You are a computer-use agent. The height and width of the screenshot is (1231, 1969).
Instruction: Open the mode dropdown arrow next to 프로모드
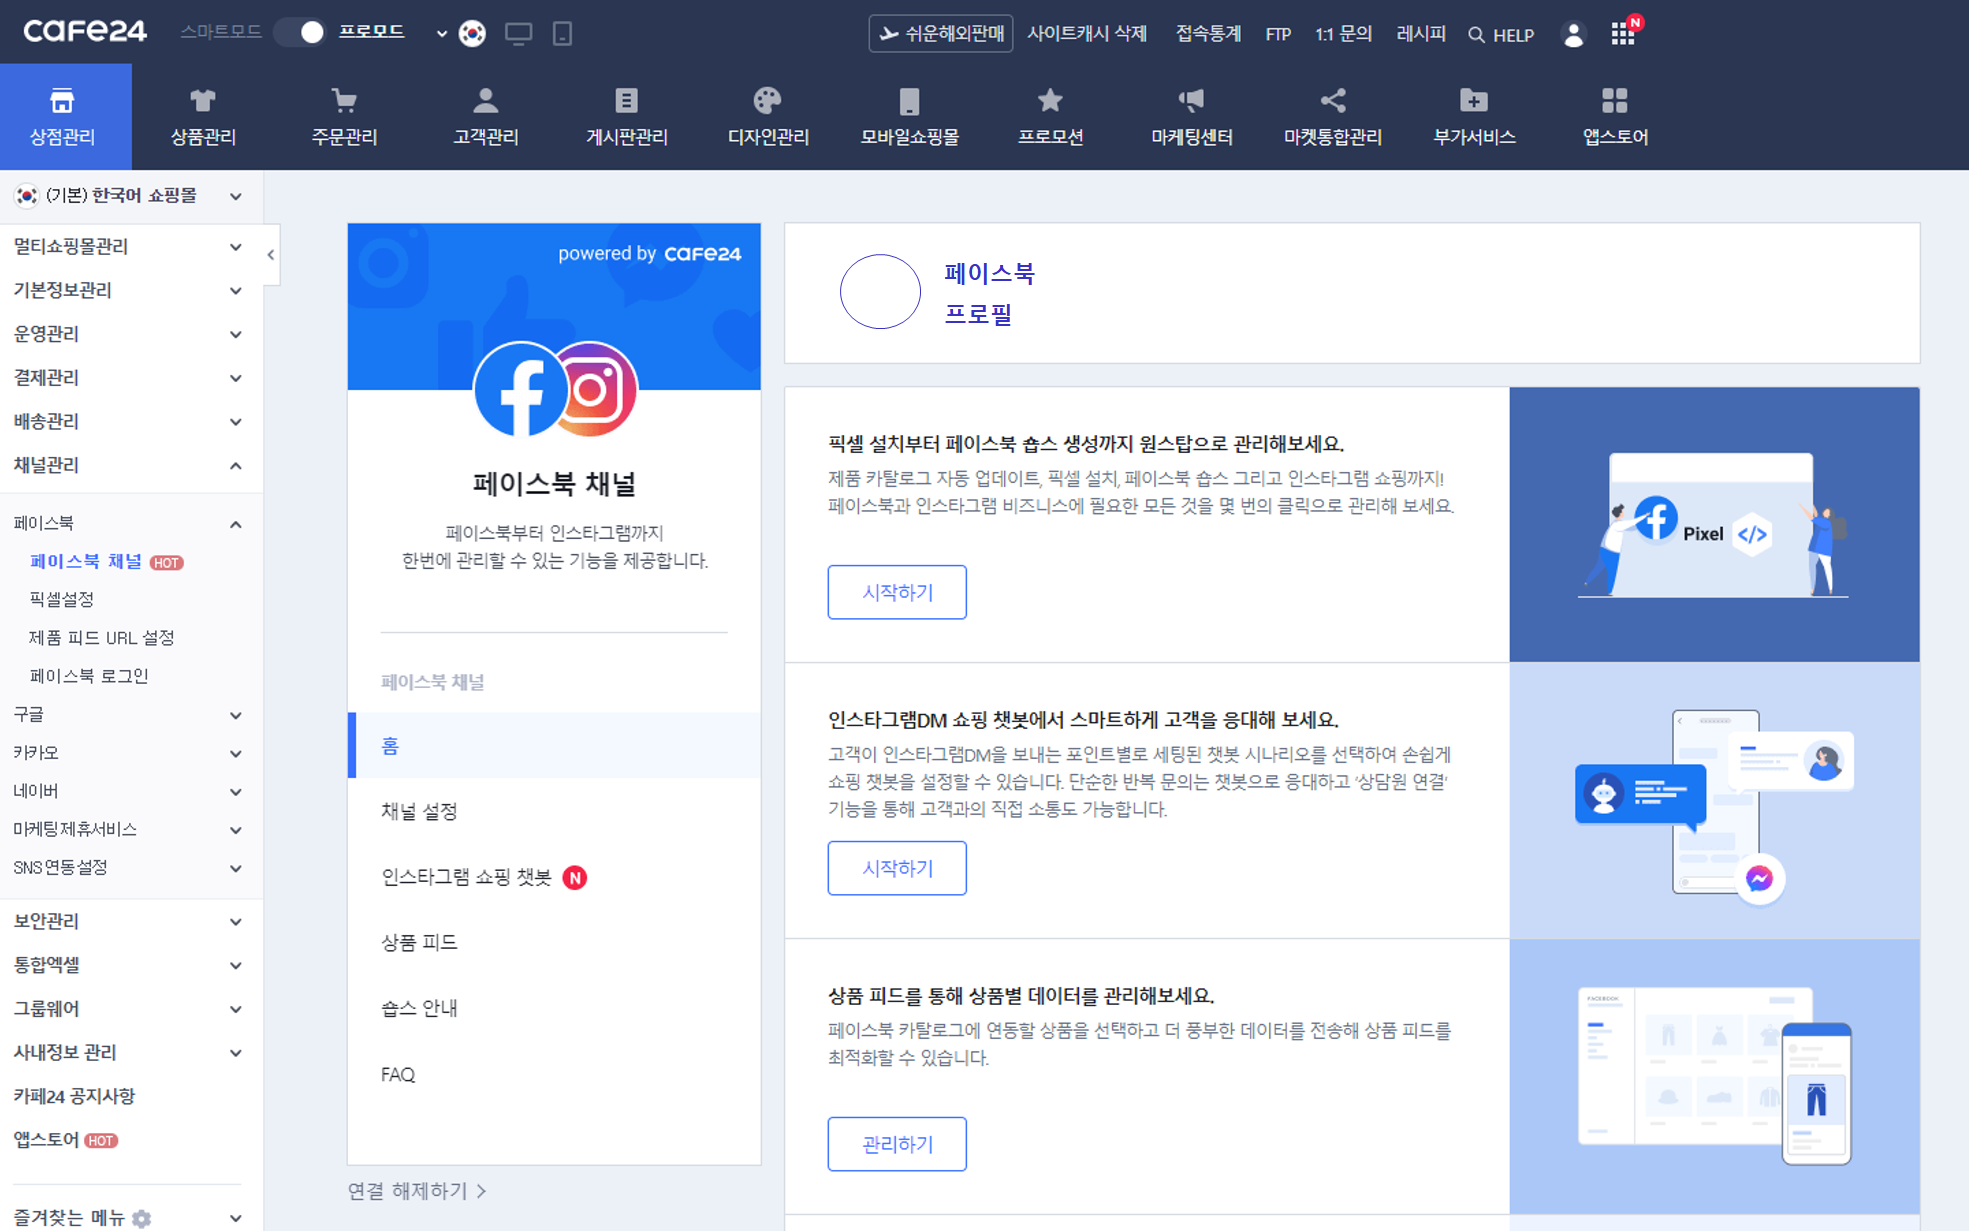441,33
